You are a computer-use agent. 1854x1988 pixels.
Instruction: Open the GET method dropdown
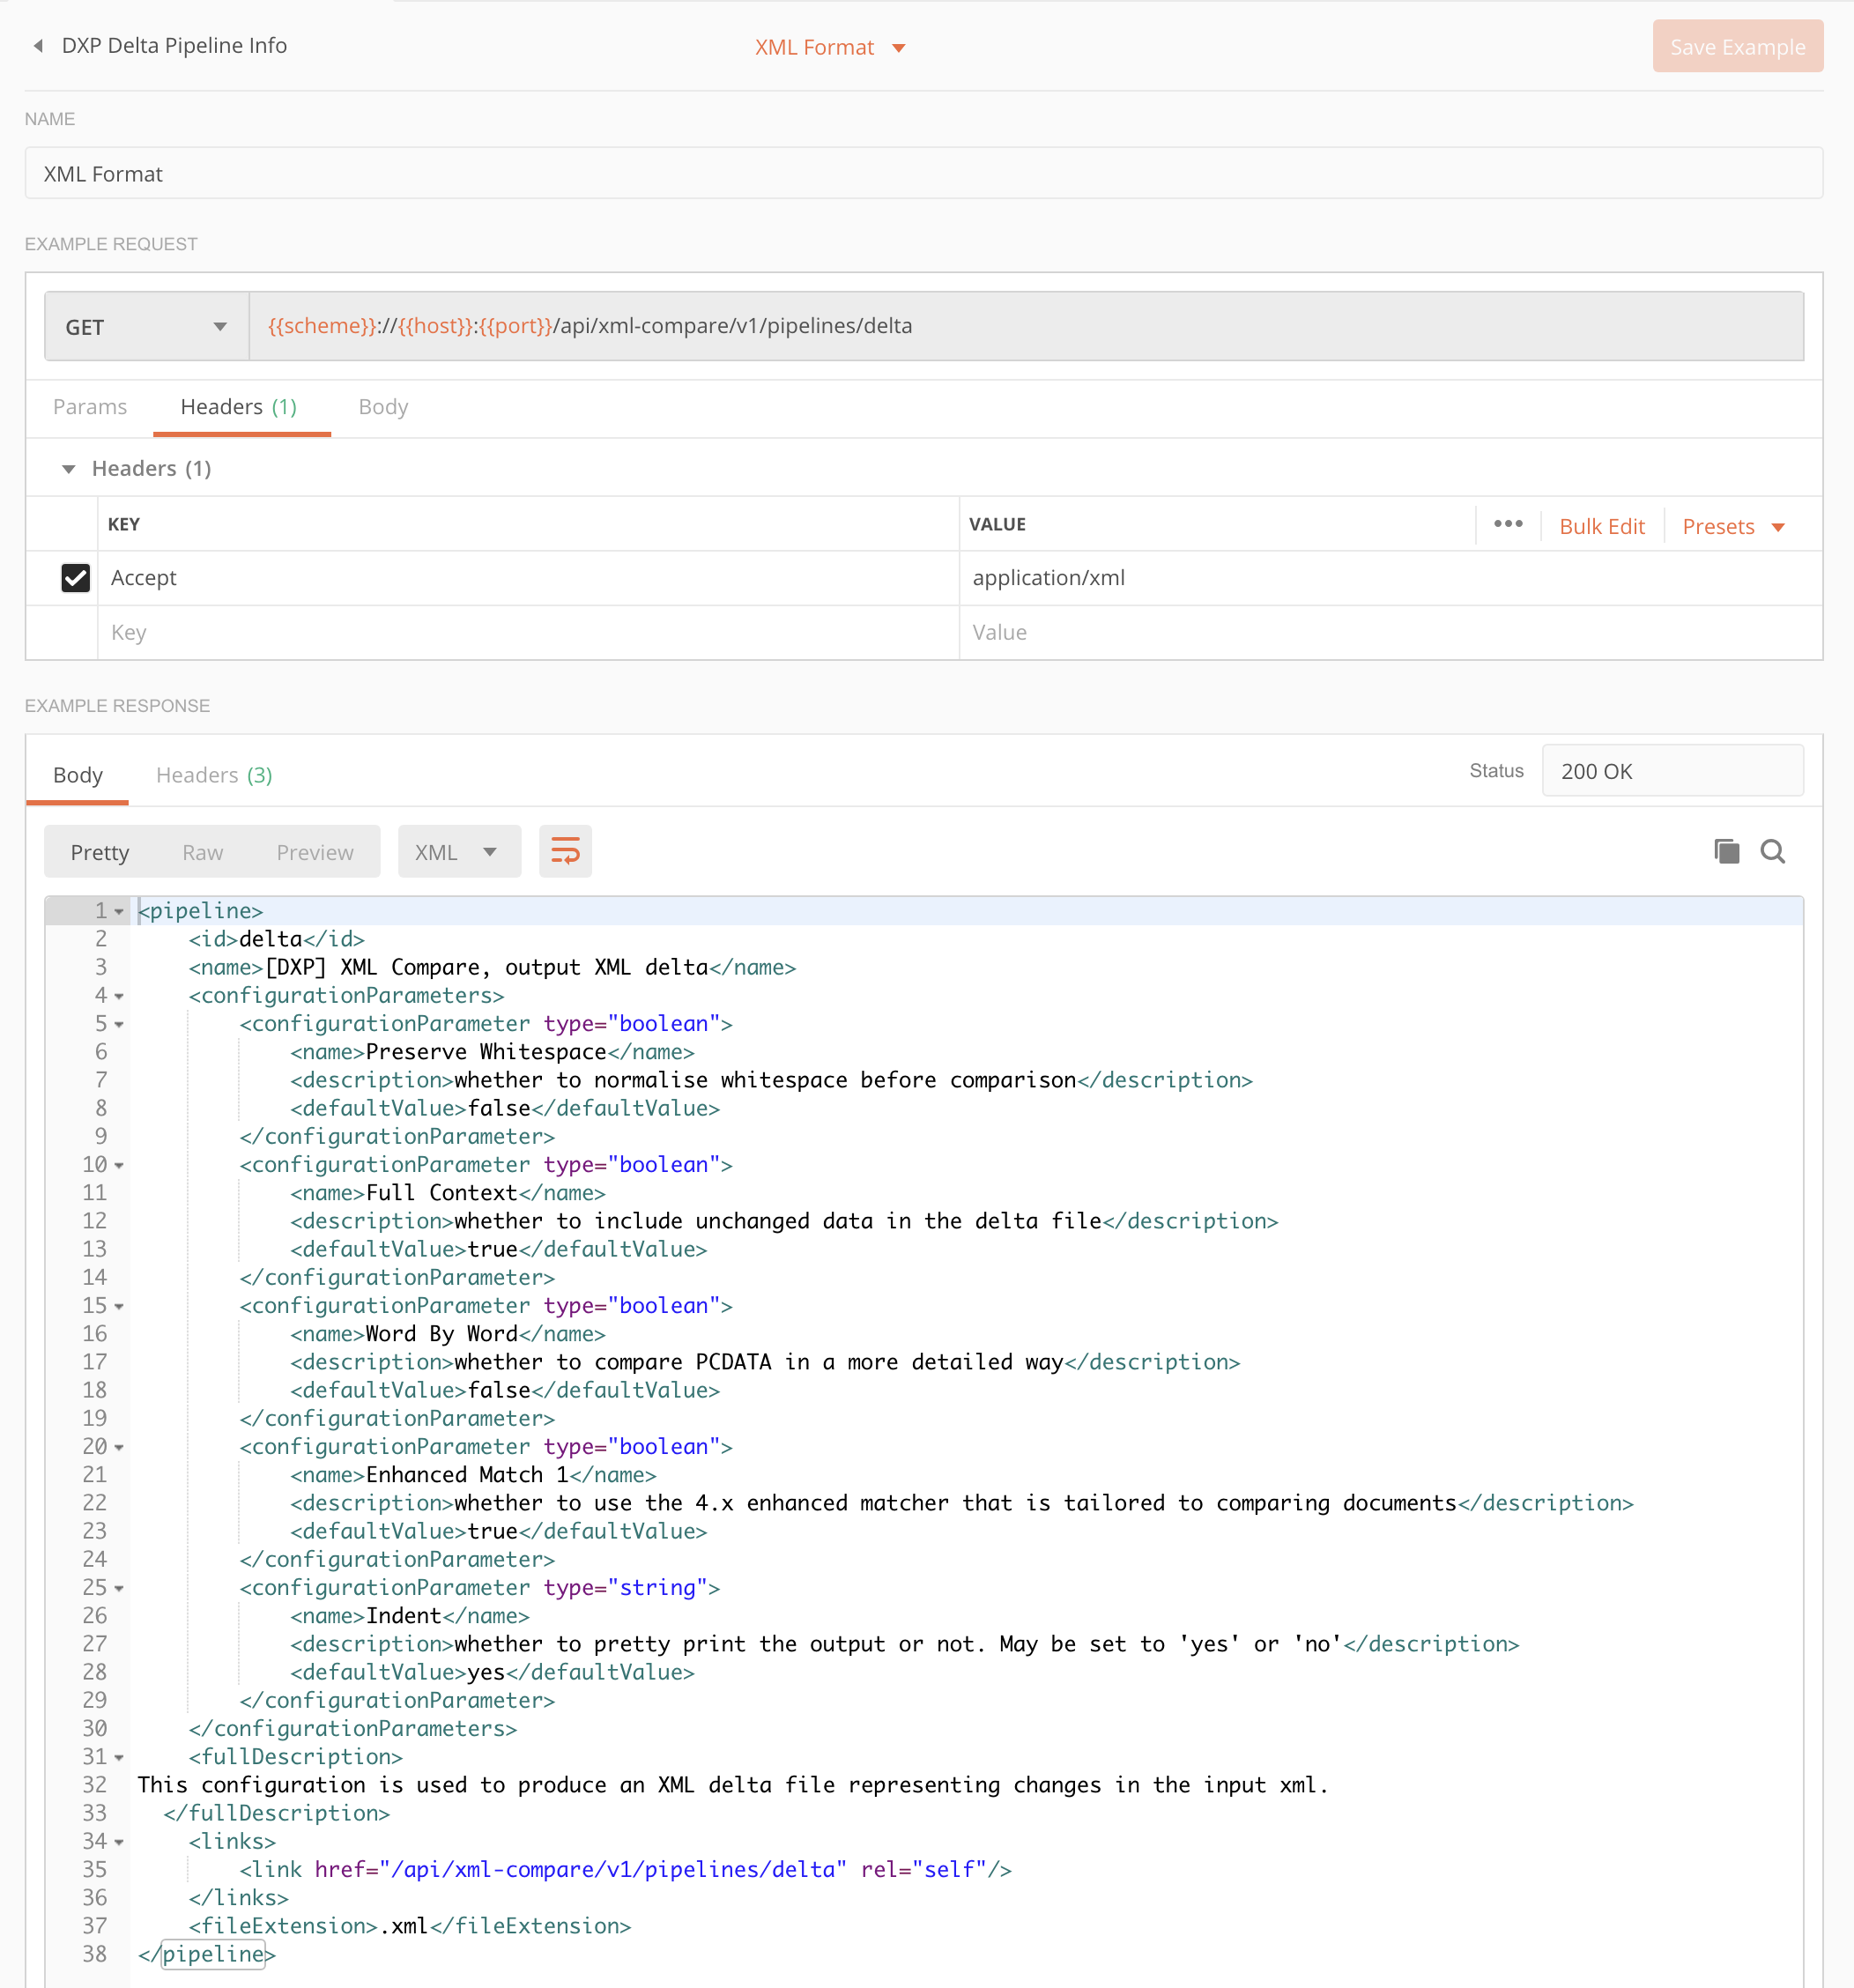(146, 327)
